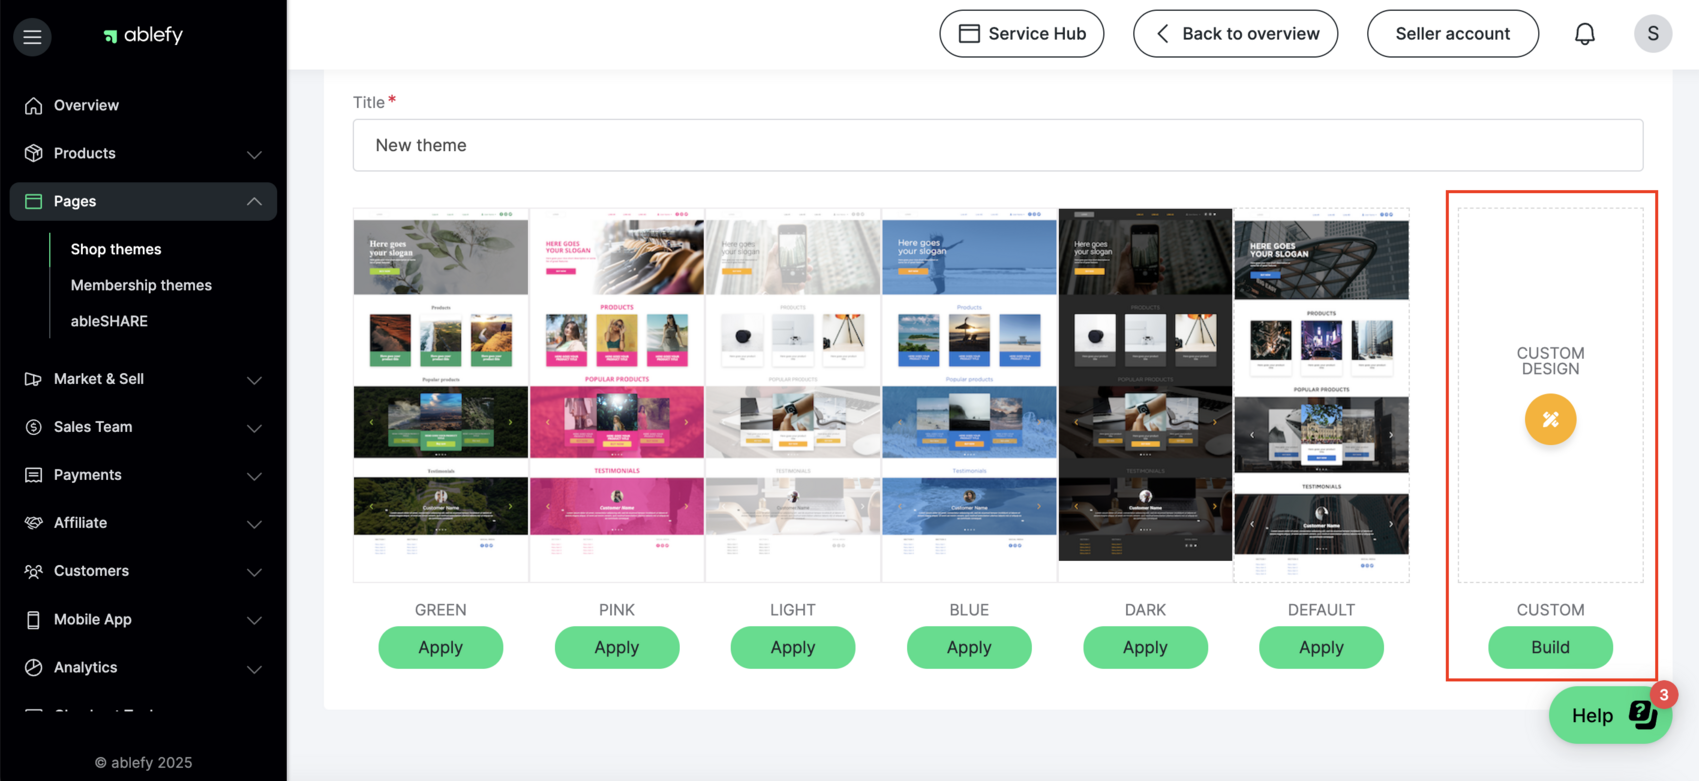Apply the DARK theme
Screen dimensions: 1699x781
1145,647
